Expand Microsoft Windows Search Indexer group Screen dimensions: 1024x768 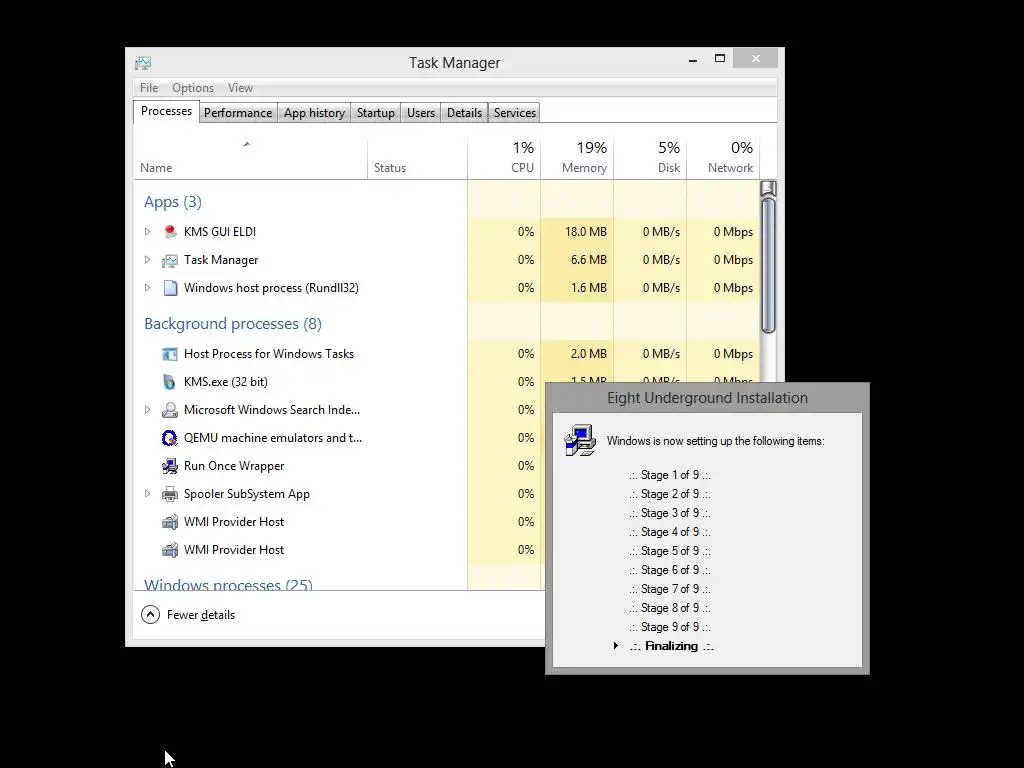tap(148, 410)
